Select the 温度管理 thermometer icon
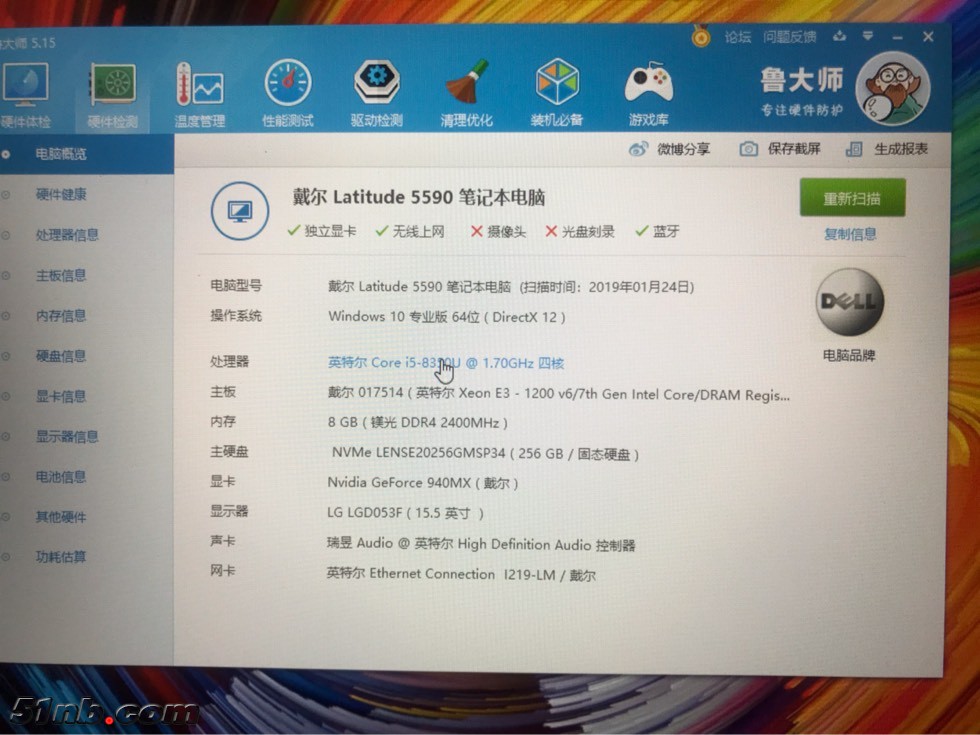The width and height of the screenshot is (980, 735). click(199, 90)
